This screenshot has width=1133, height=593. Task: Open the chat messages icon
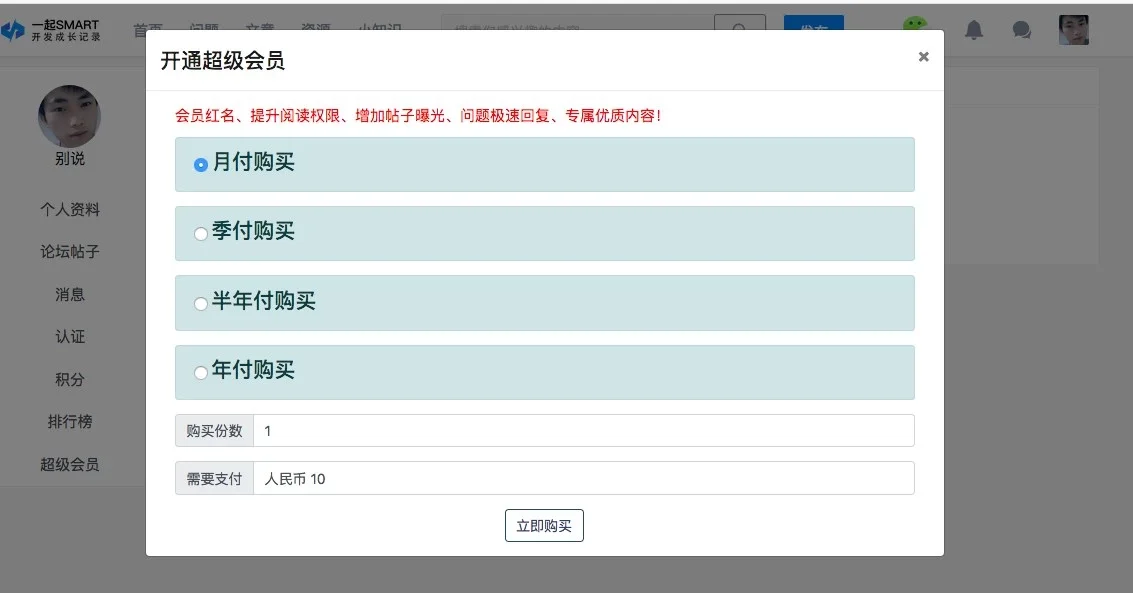[x=1021, y=30]
